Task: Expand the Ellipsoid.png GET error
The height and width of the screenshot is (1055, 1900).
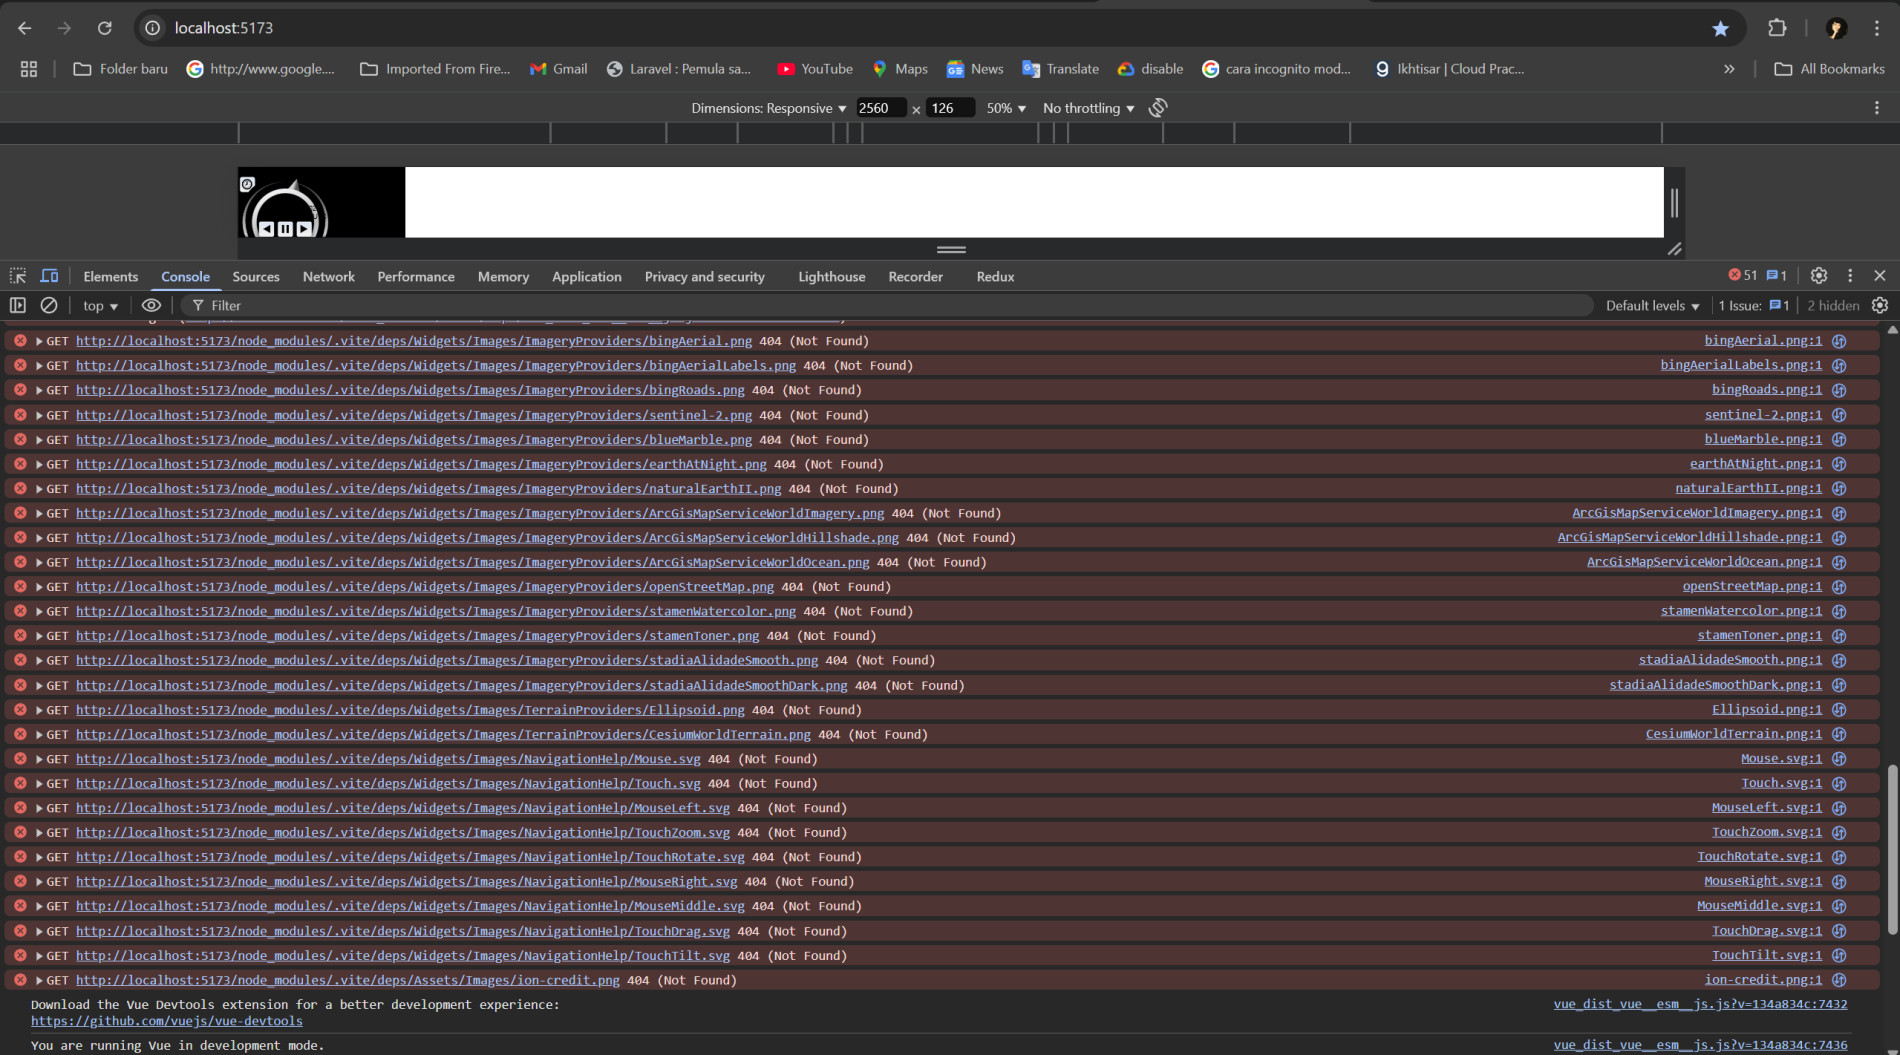Action: click(39, 710)
